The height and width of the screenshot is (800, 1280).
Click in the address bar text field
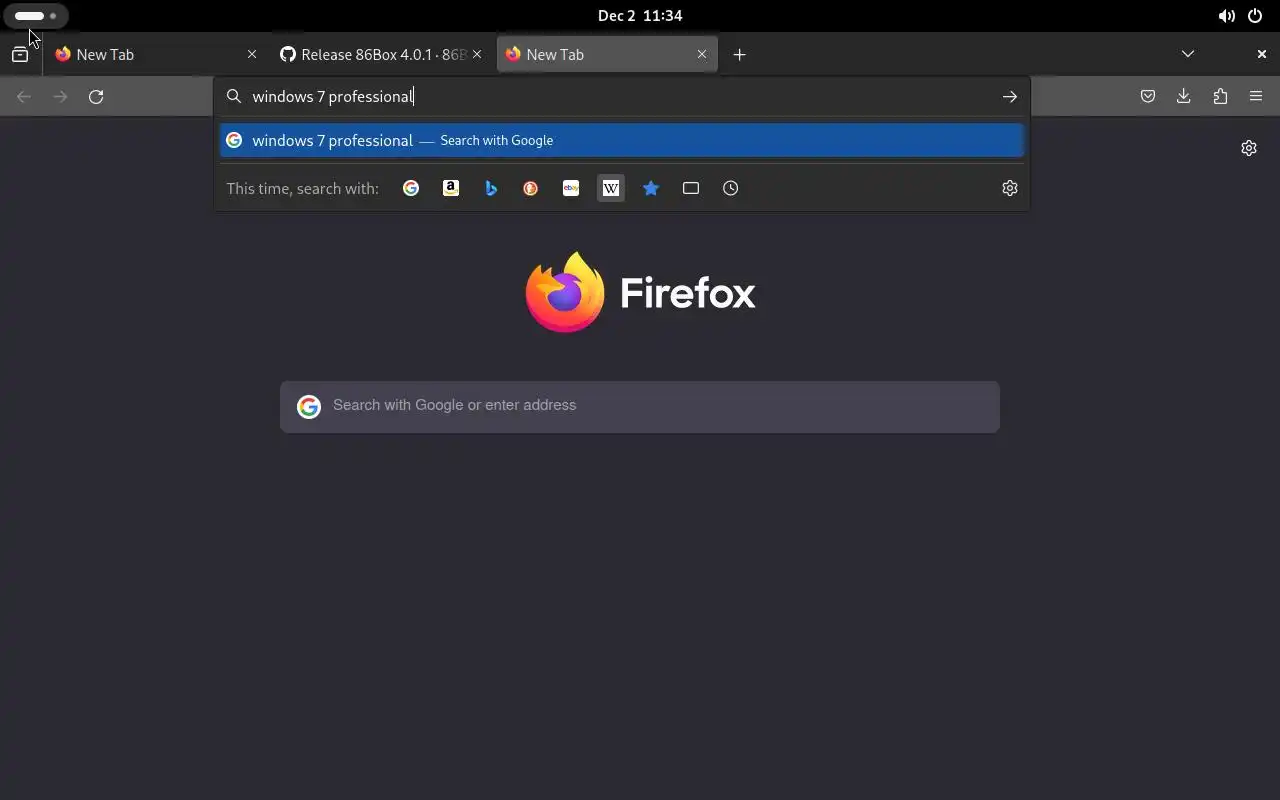click(620, 97)
